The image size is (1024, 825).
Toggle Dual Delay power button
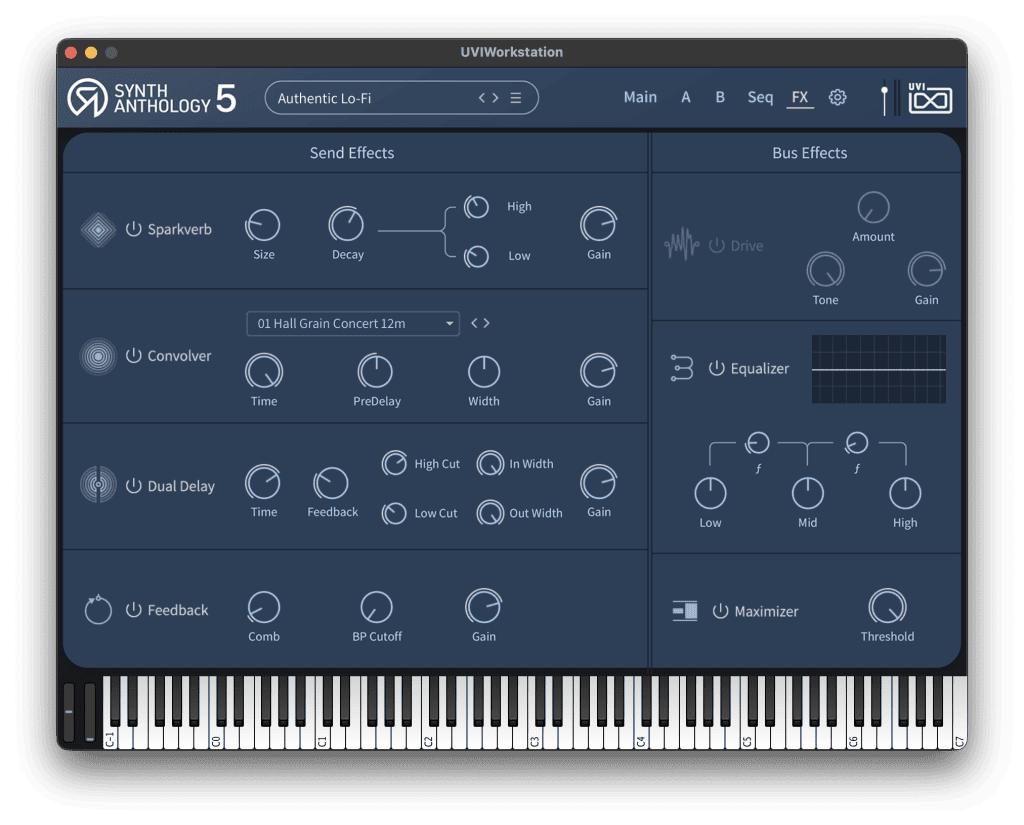(133, 485)
